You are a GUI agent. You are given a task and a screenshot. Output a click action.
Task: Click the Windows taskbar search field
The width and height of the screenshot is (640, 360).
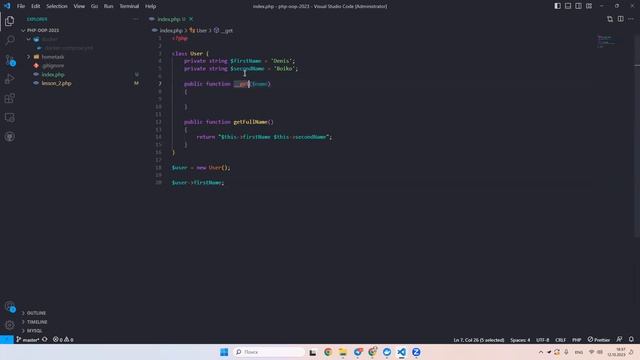pos(269,352)
